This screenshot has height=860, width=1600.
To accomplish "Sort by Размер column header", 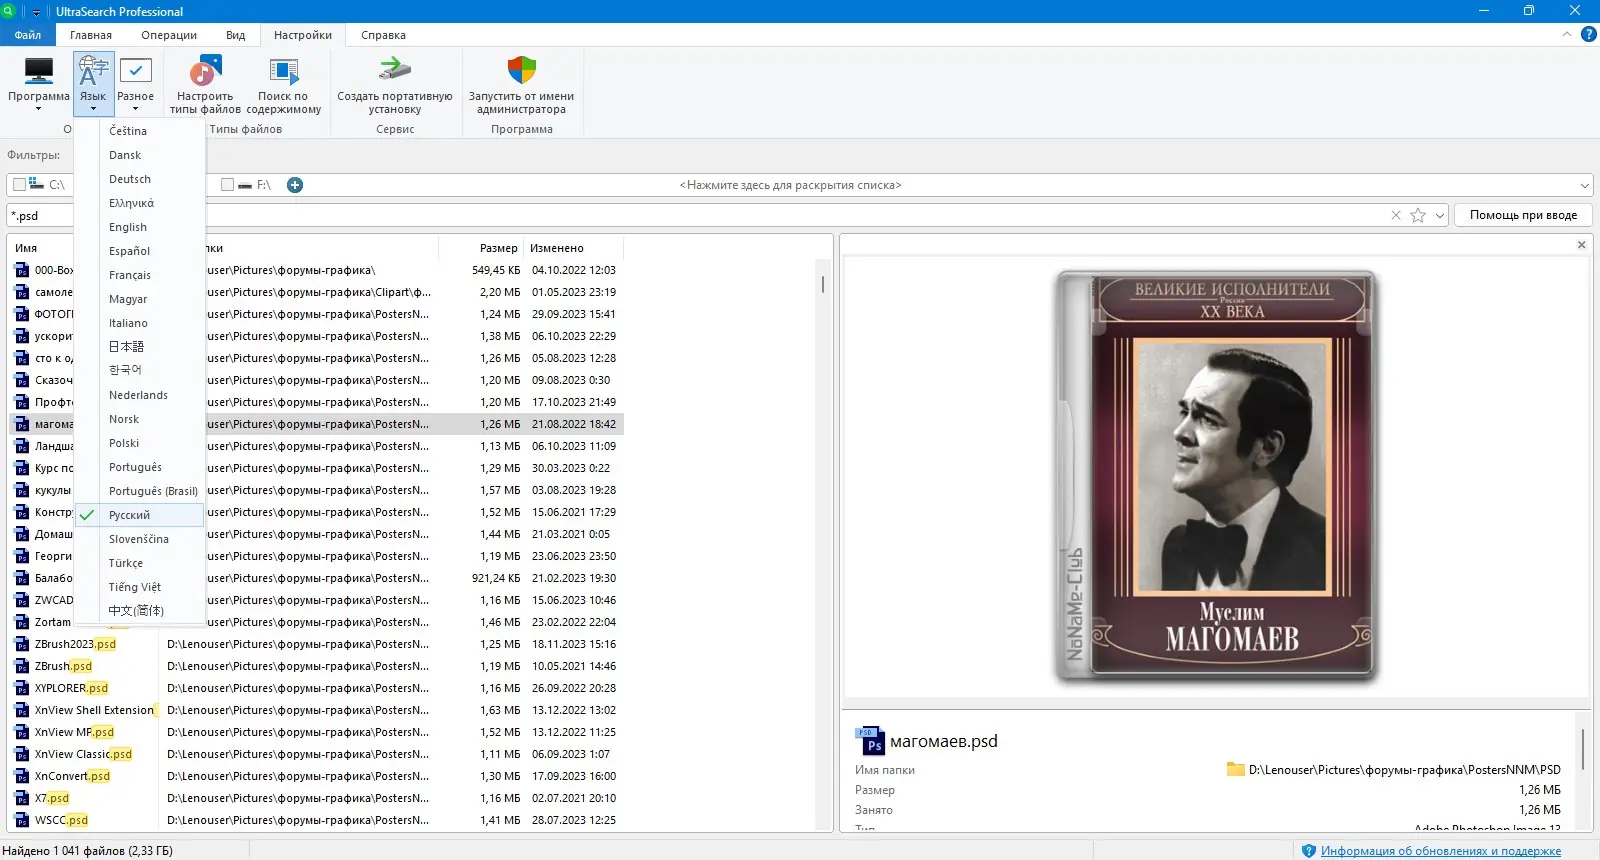I will pos(498,248).
